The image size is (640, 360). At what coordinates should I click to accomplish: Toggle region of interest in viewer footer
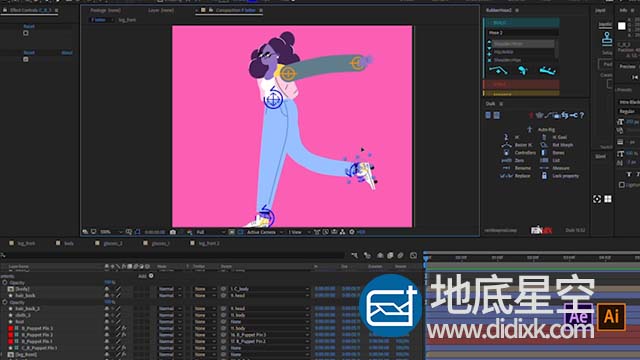(231, 232)
